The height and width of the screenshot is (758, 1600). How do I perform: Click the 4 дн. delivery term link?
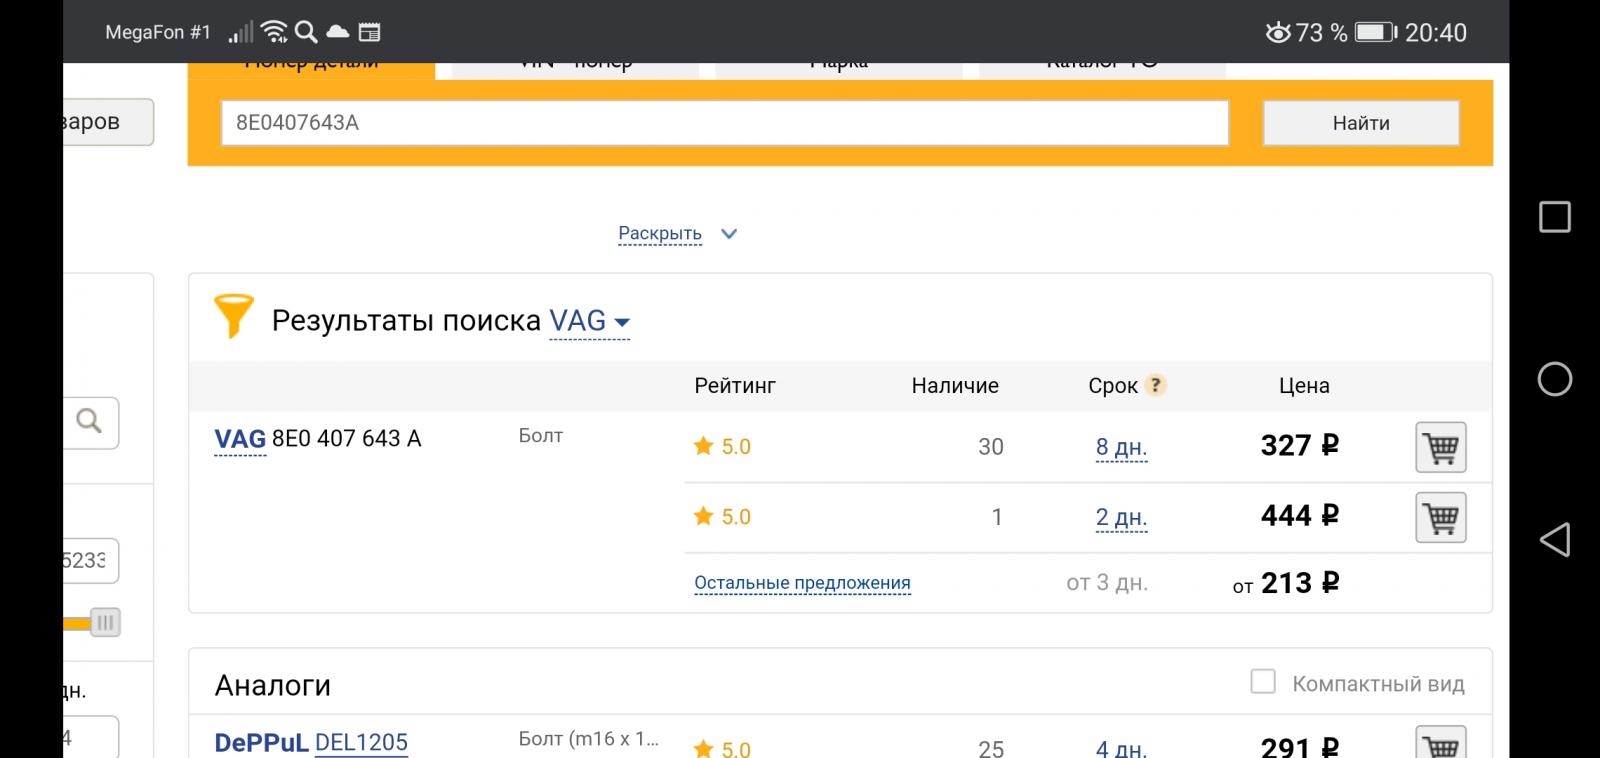click(x=1121, y=748)
